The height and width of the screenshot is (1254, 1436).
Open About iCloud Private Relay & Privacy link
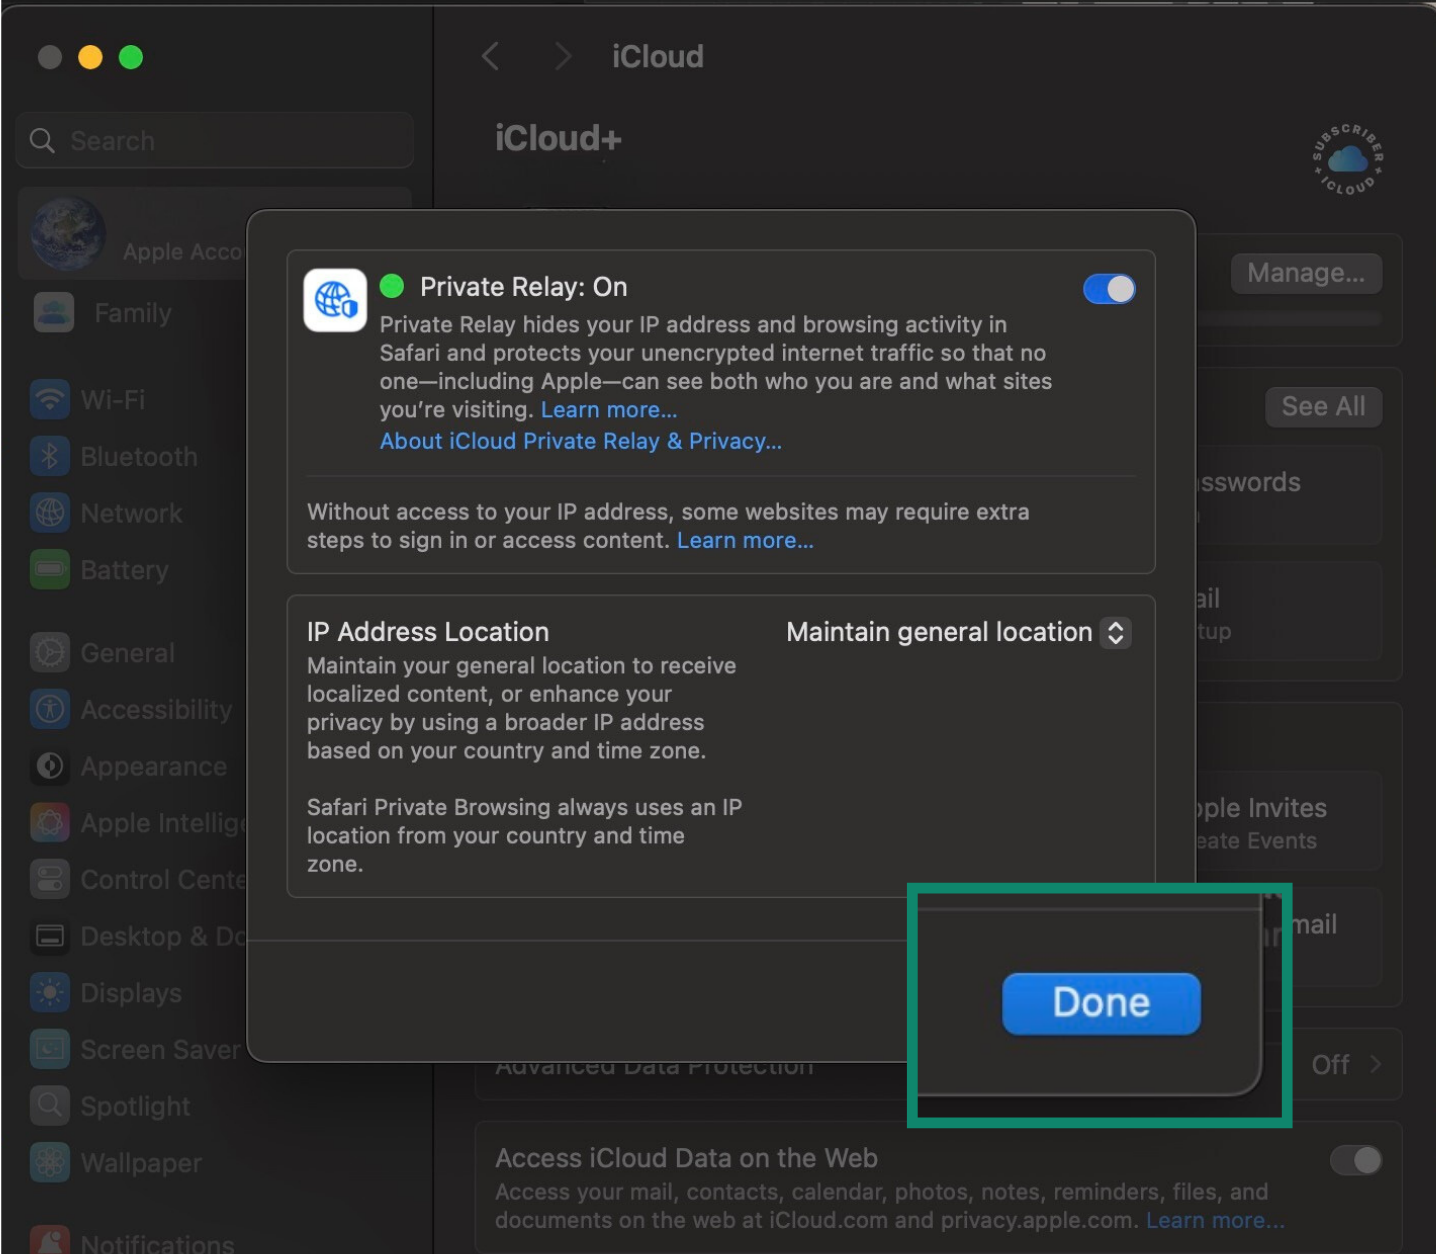coord(580,441)
